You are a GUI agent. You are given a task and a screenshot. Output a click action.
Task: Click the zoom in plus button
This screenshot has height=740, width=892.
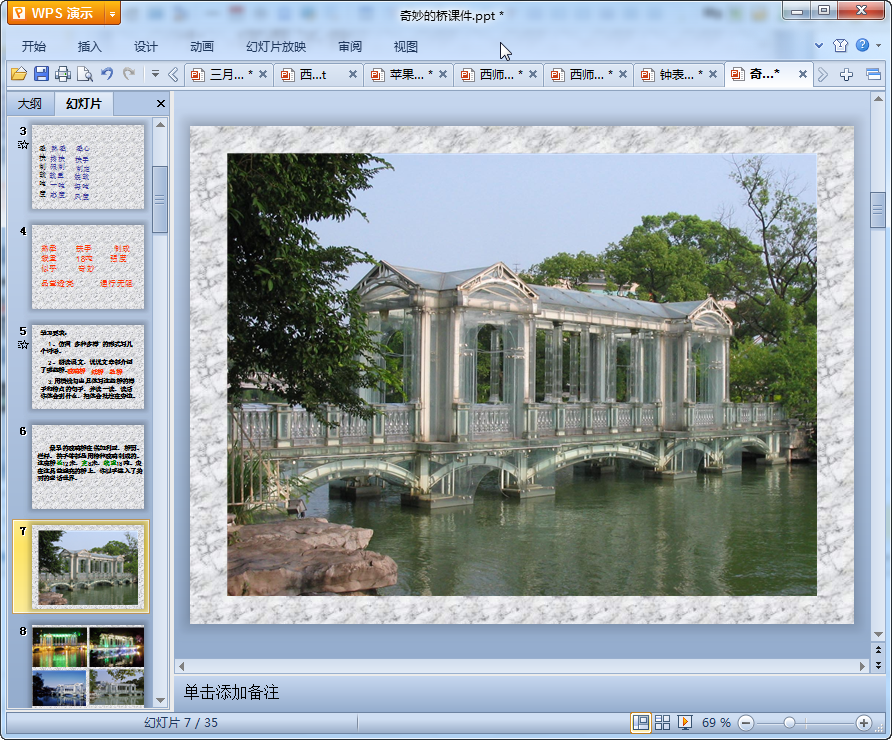point(864,722)
